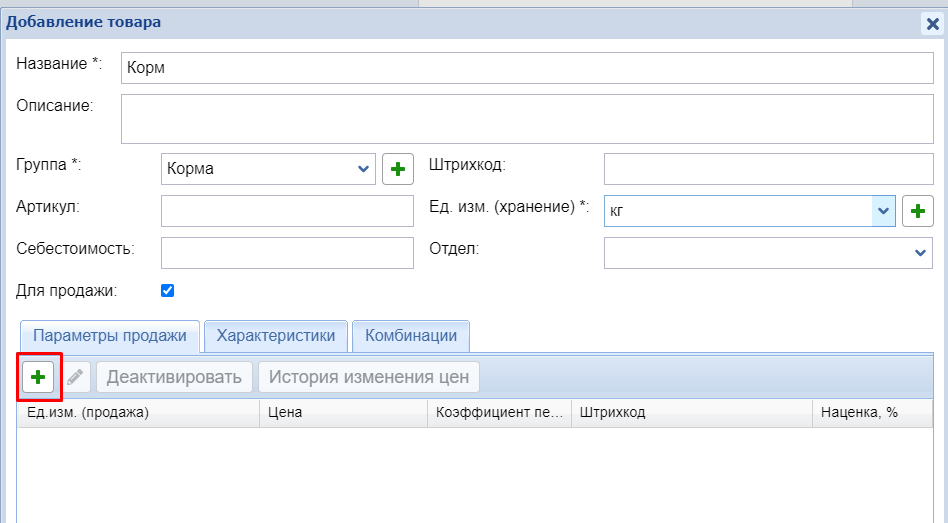Click the pencil edit icon in toolbar
The width and height of the screenshot is (948, 523).
pyautogui.click(x=75, y=377)
